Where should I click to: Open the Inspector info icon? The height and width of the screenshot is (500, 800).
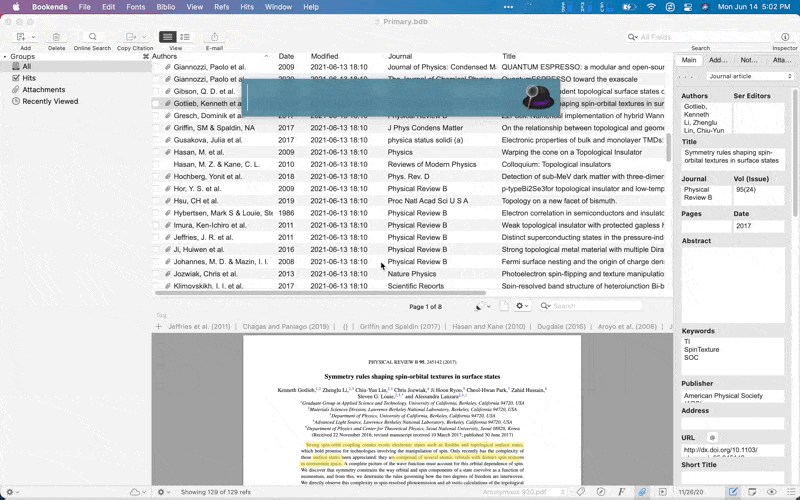click(x=785, y=37)
